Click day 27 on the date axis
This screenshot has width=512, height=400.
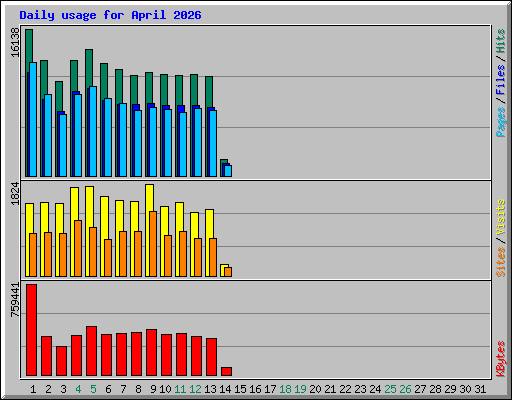420,389
